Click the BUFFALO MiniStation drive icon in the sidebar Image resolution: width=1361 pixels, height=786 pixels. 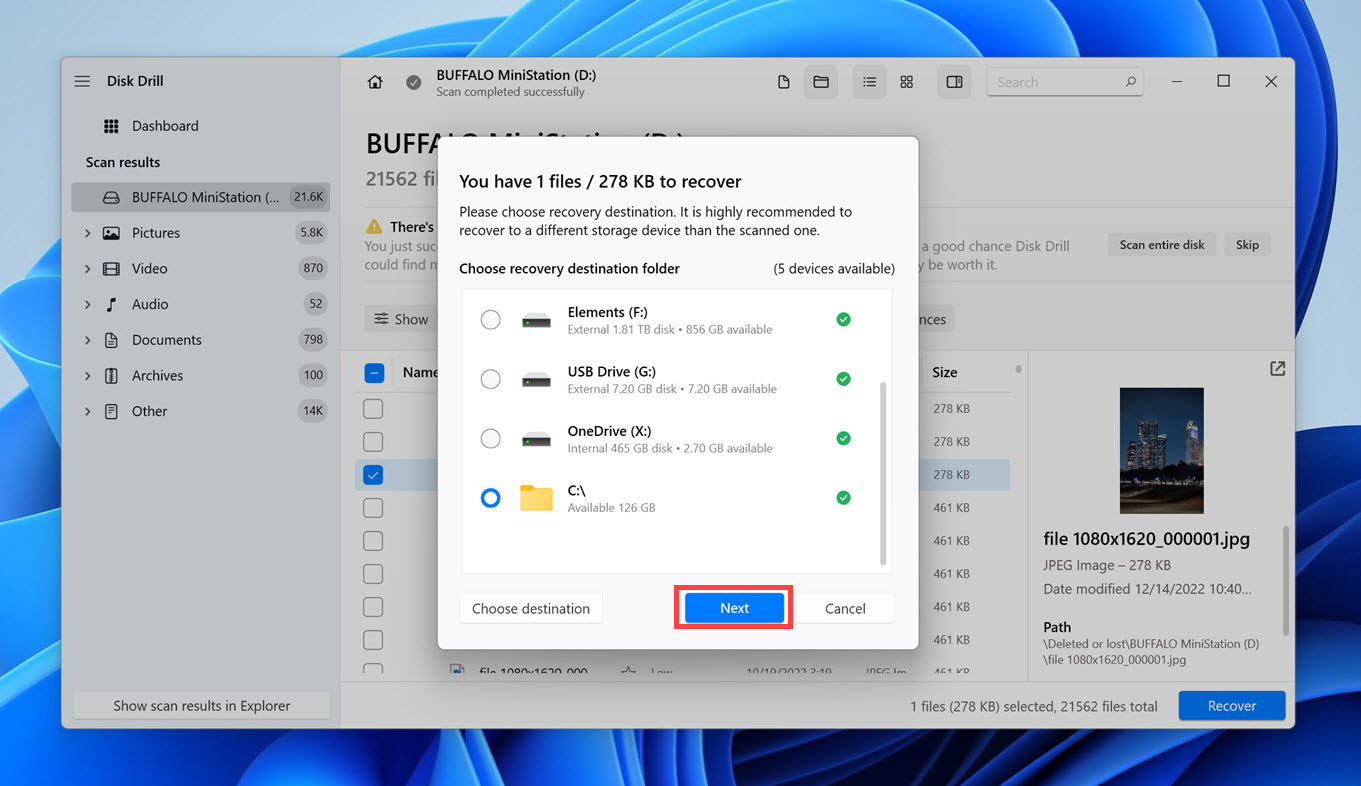(112, 197)
